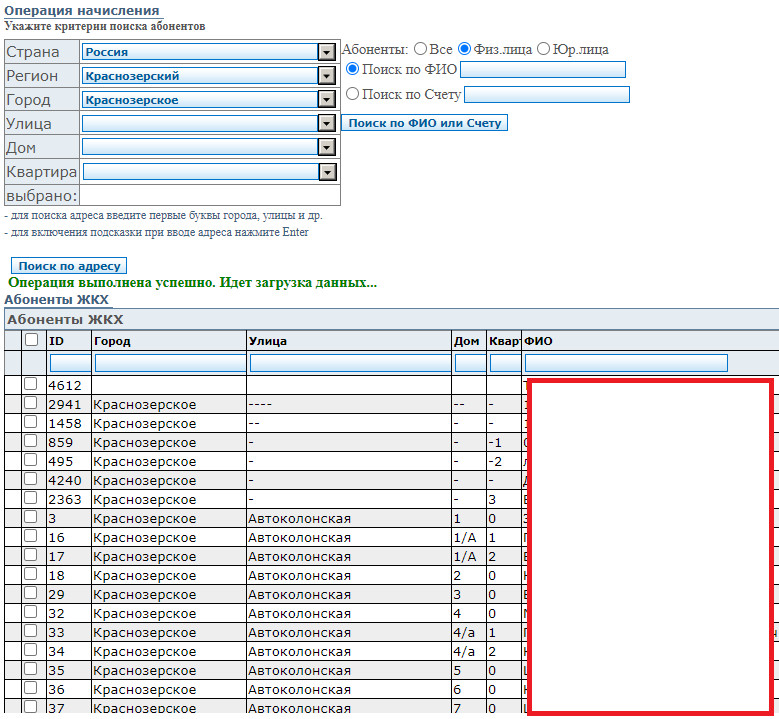Click the ФИО search text field
Screen dimensions: 779x719
542,70
